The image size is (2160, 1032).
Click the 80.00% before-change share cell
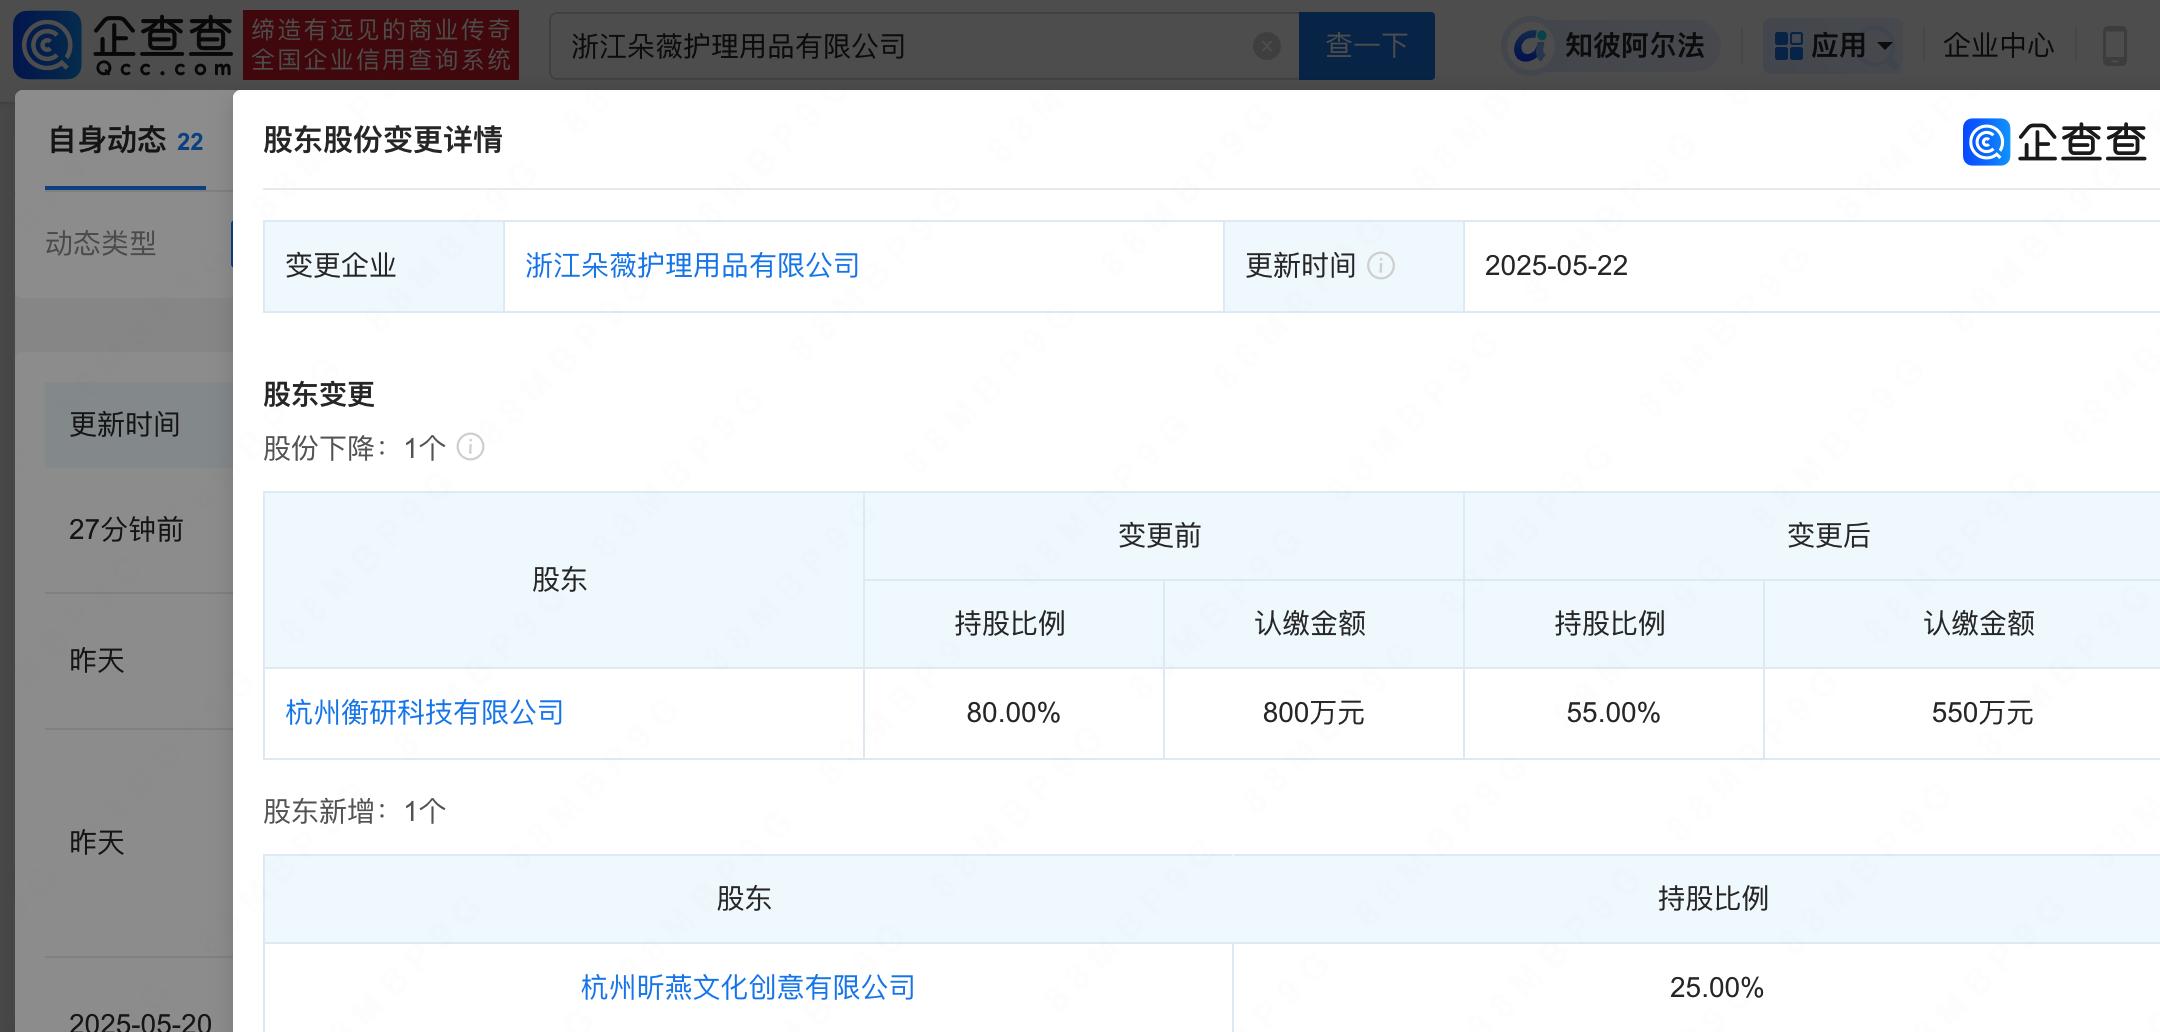(x=1013, y=713)
